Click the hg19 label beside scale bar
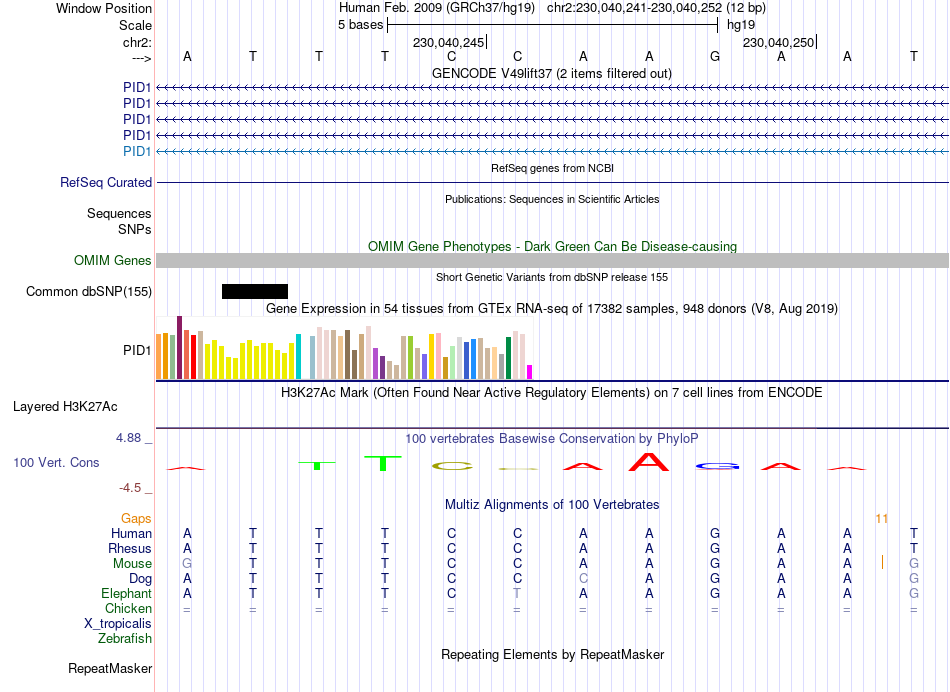950x692 pixels. click(741, 25)
